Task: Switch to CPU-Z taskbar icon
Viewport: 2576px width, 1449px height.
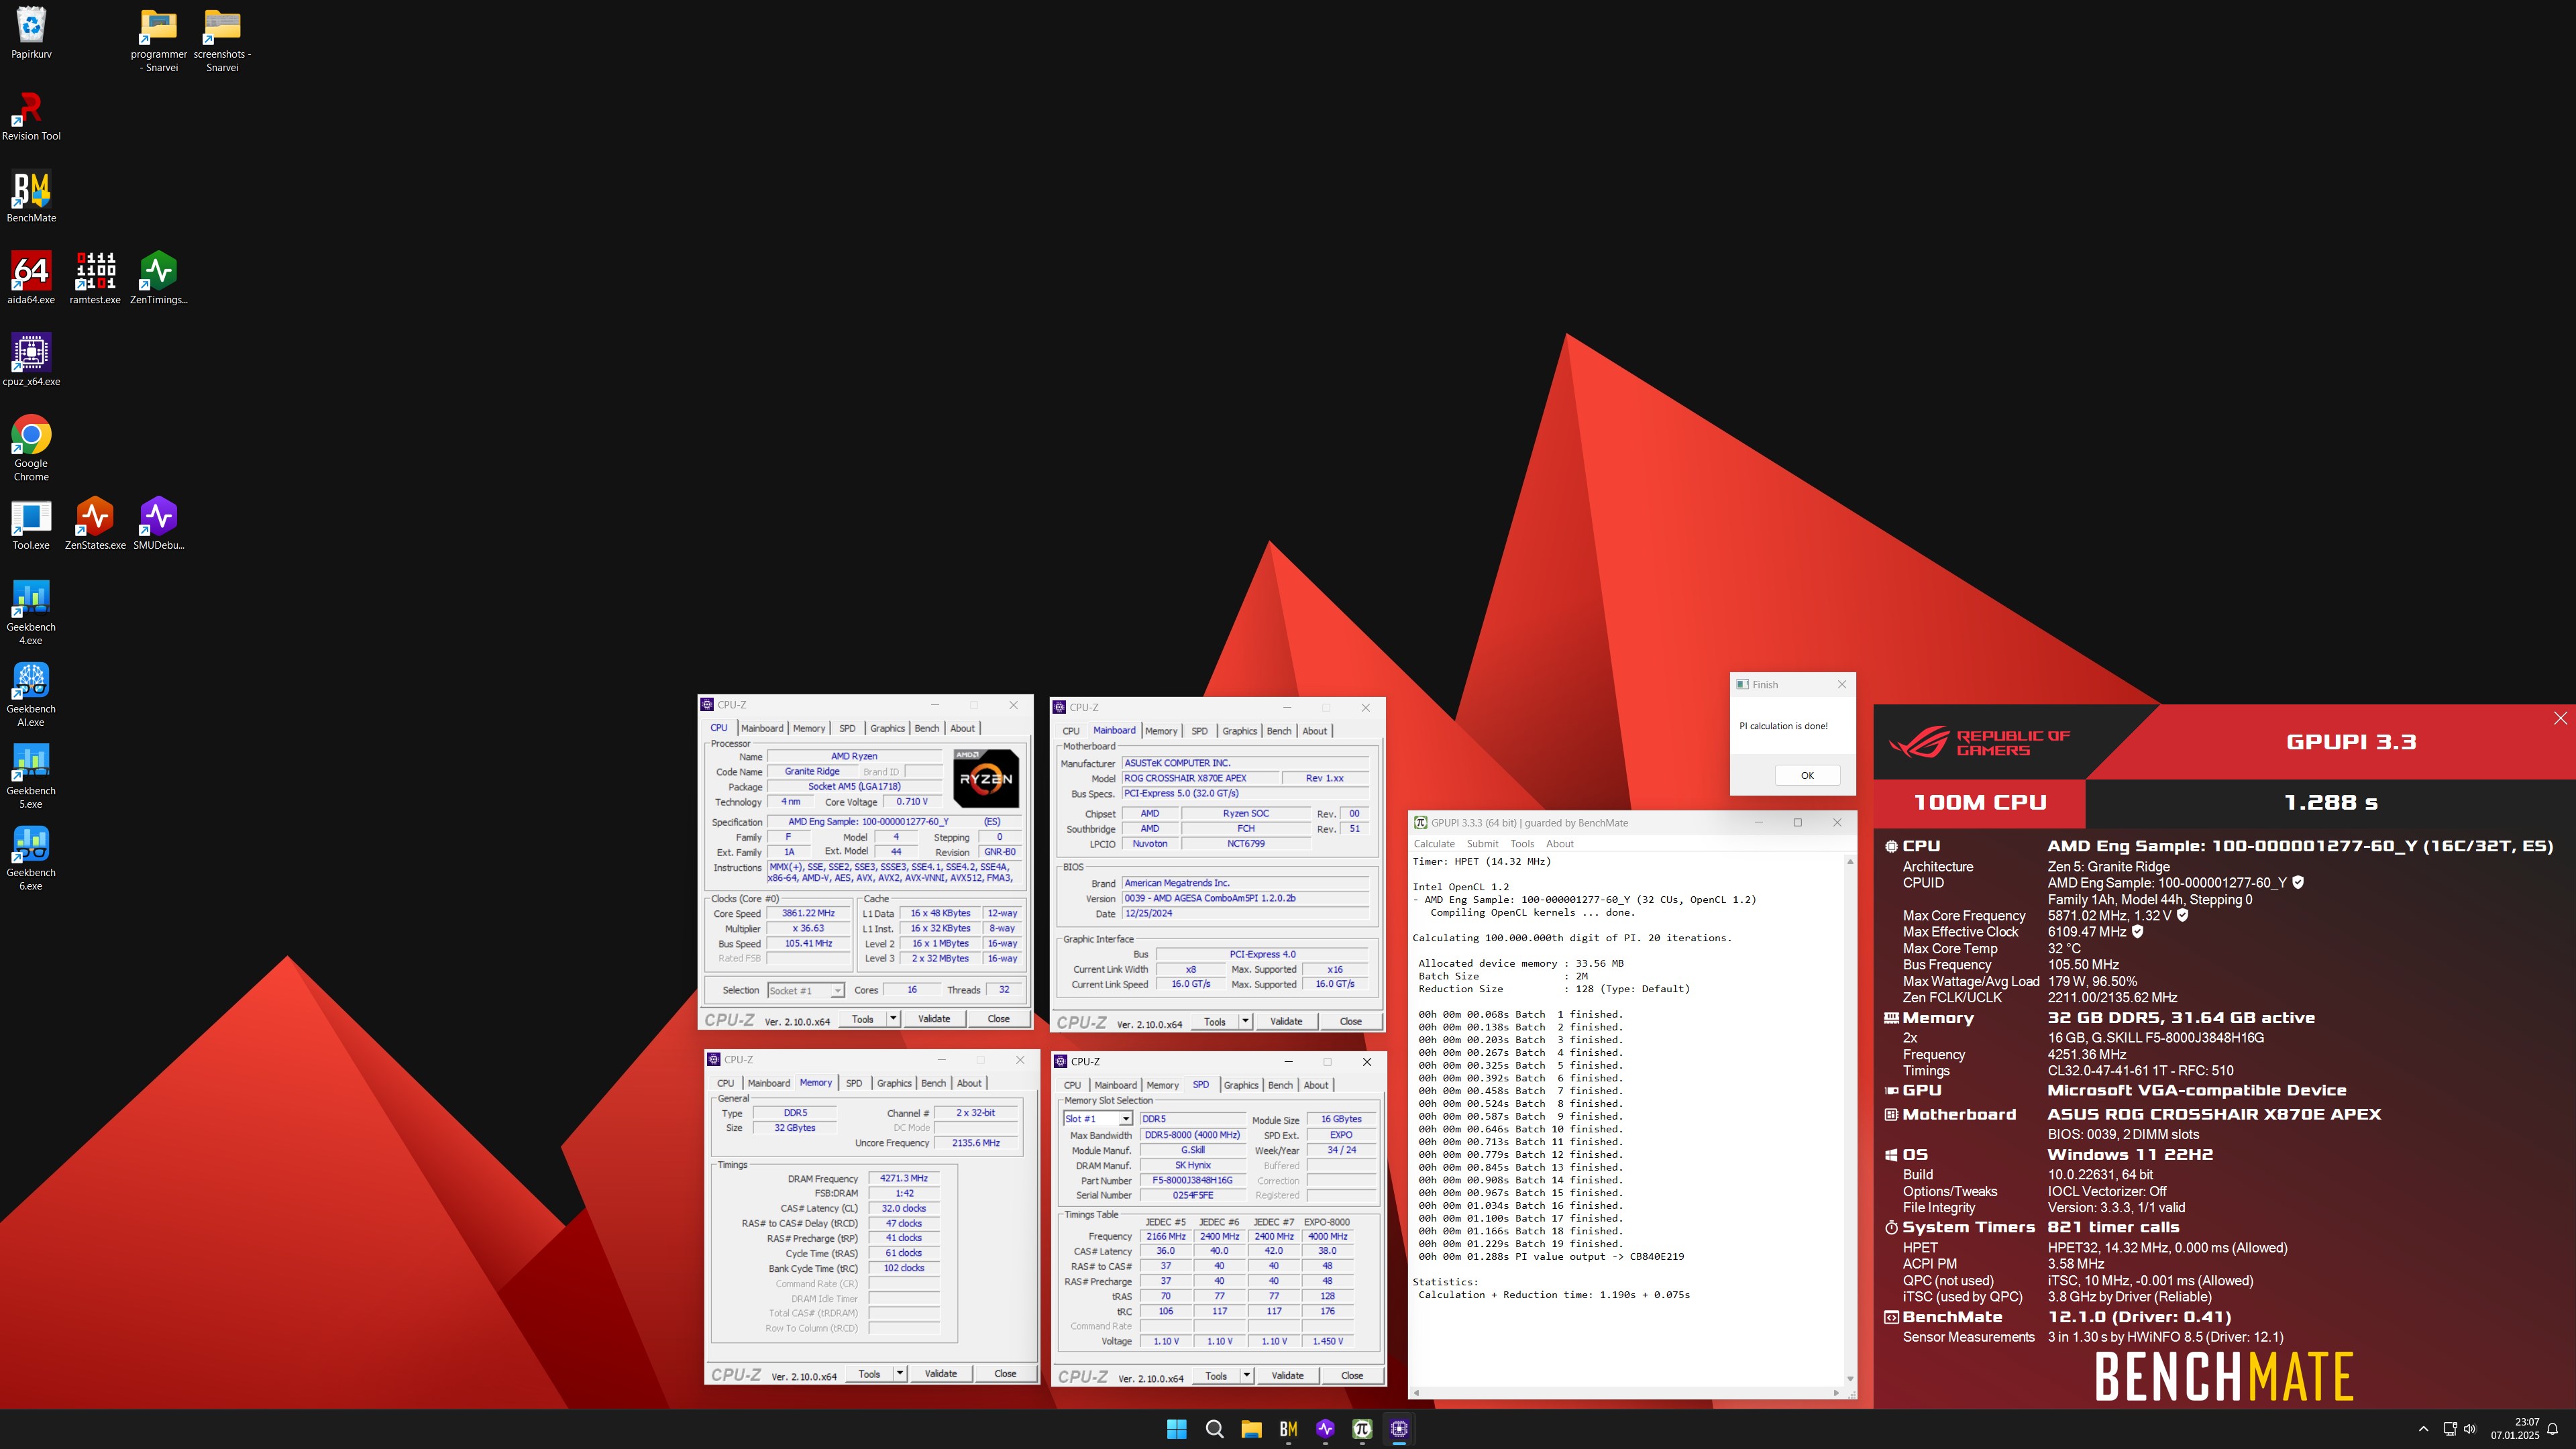Action: click(1399, 1429)
